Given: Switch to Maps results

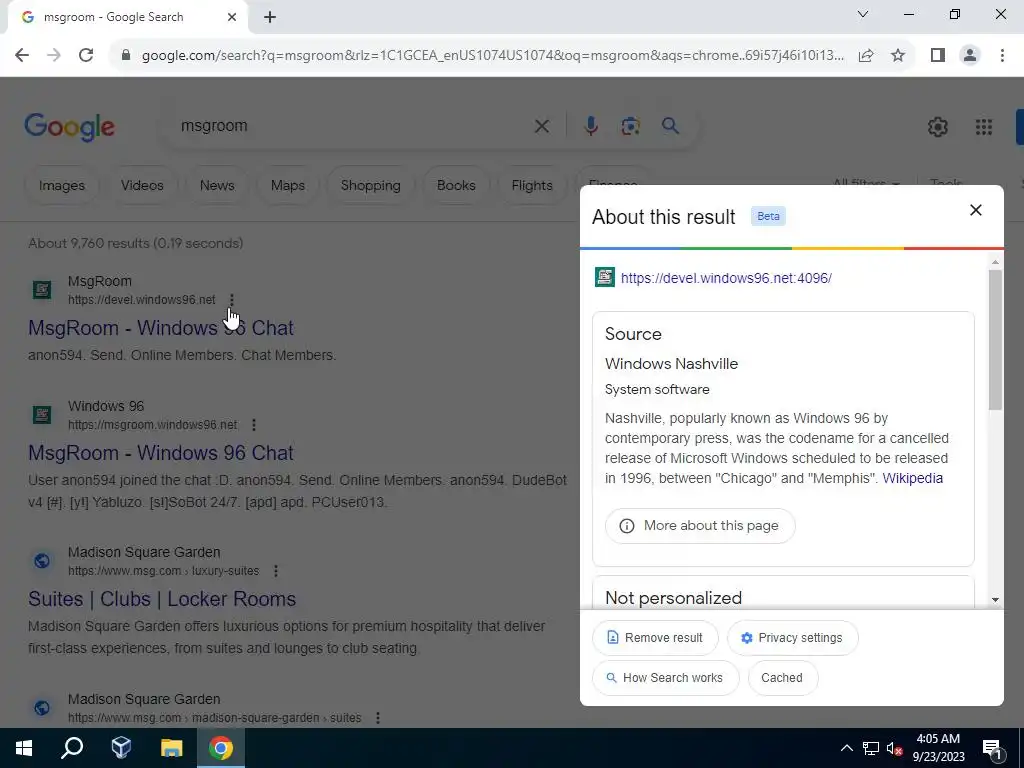Looking at the screenshot, I should point(288,185).
